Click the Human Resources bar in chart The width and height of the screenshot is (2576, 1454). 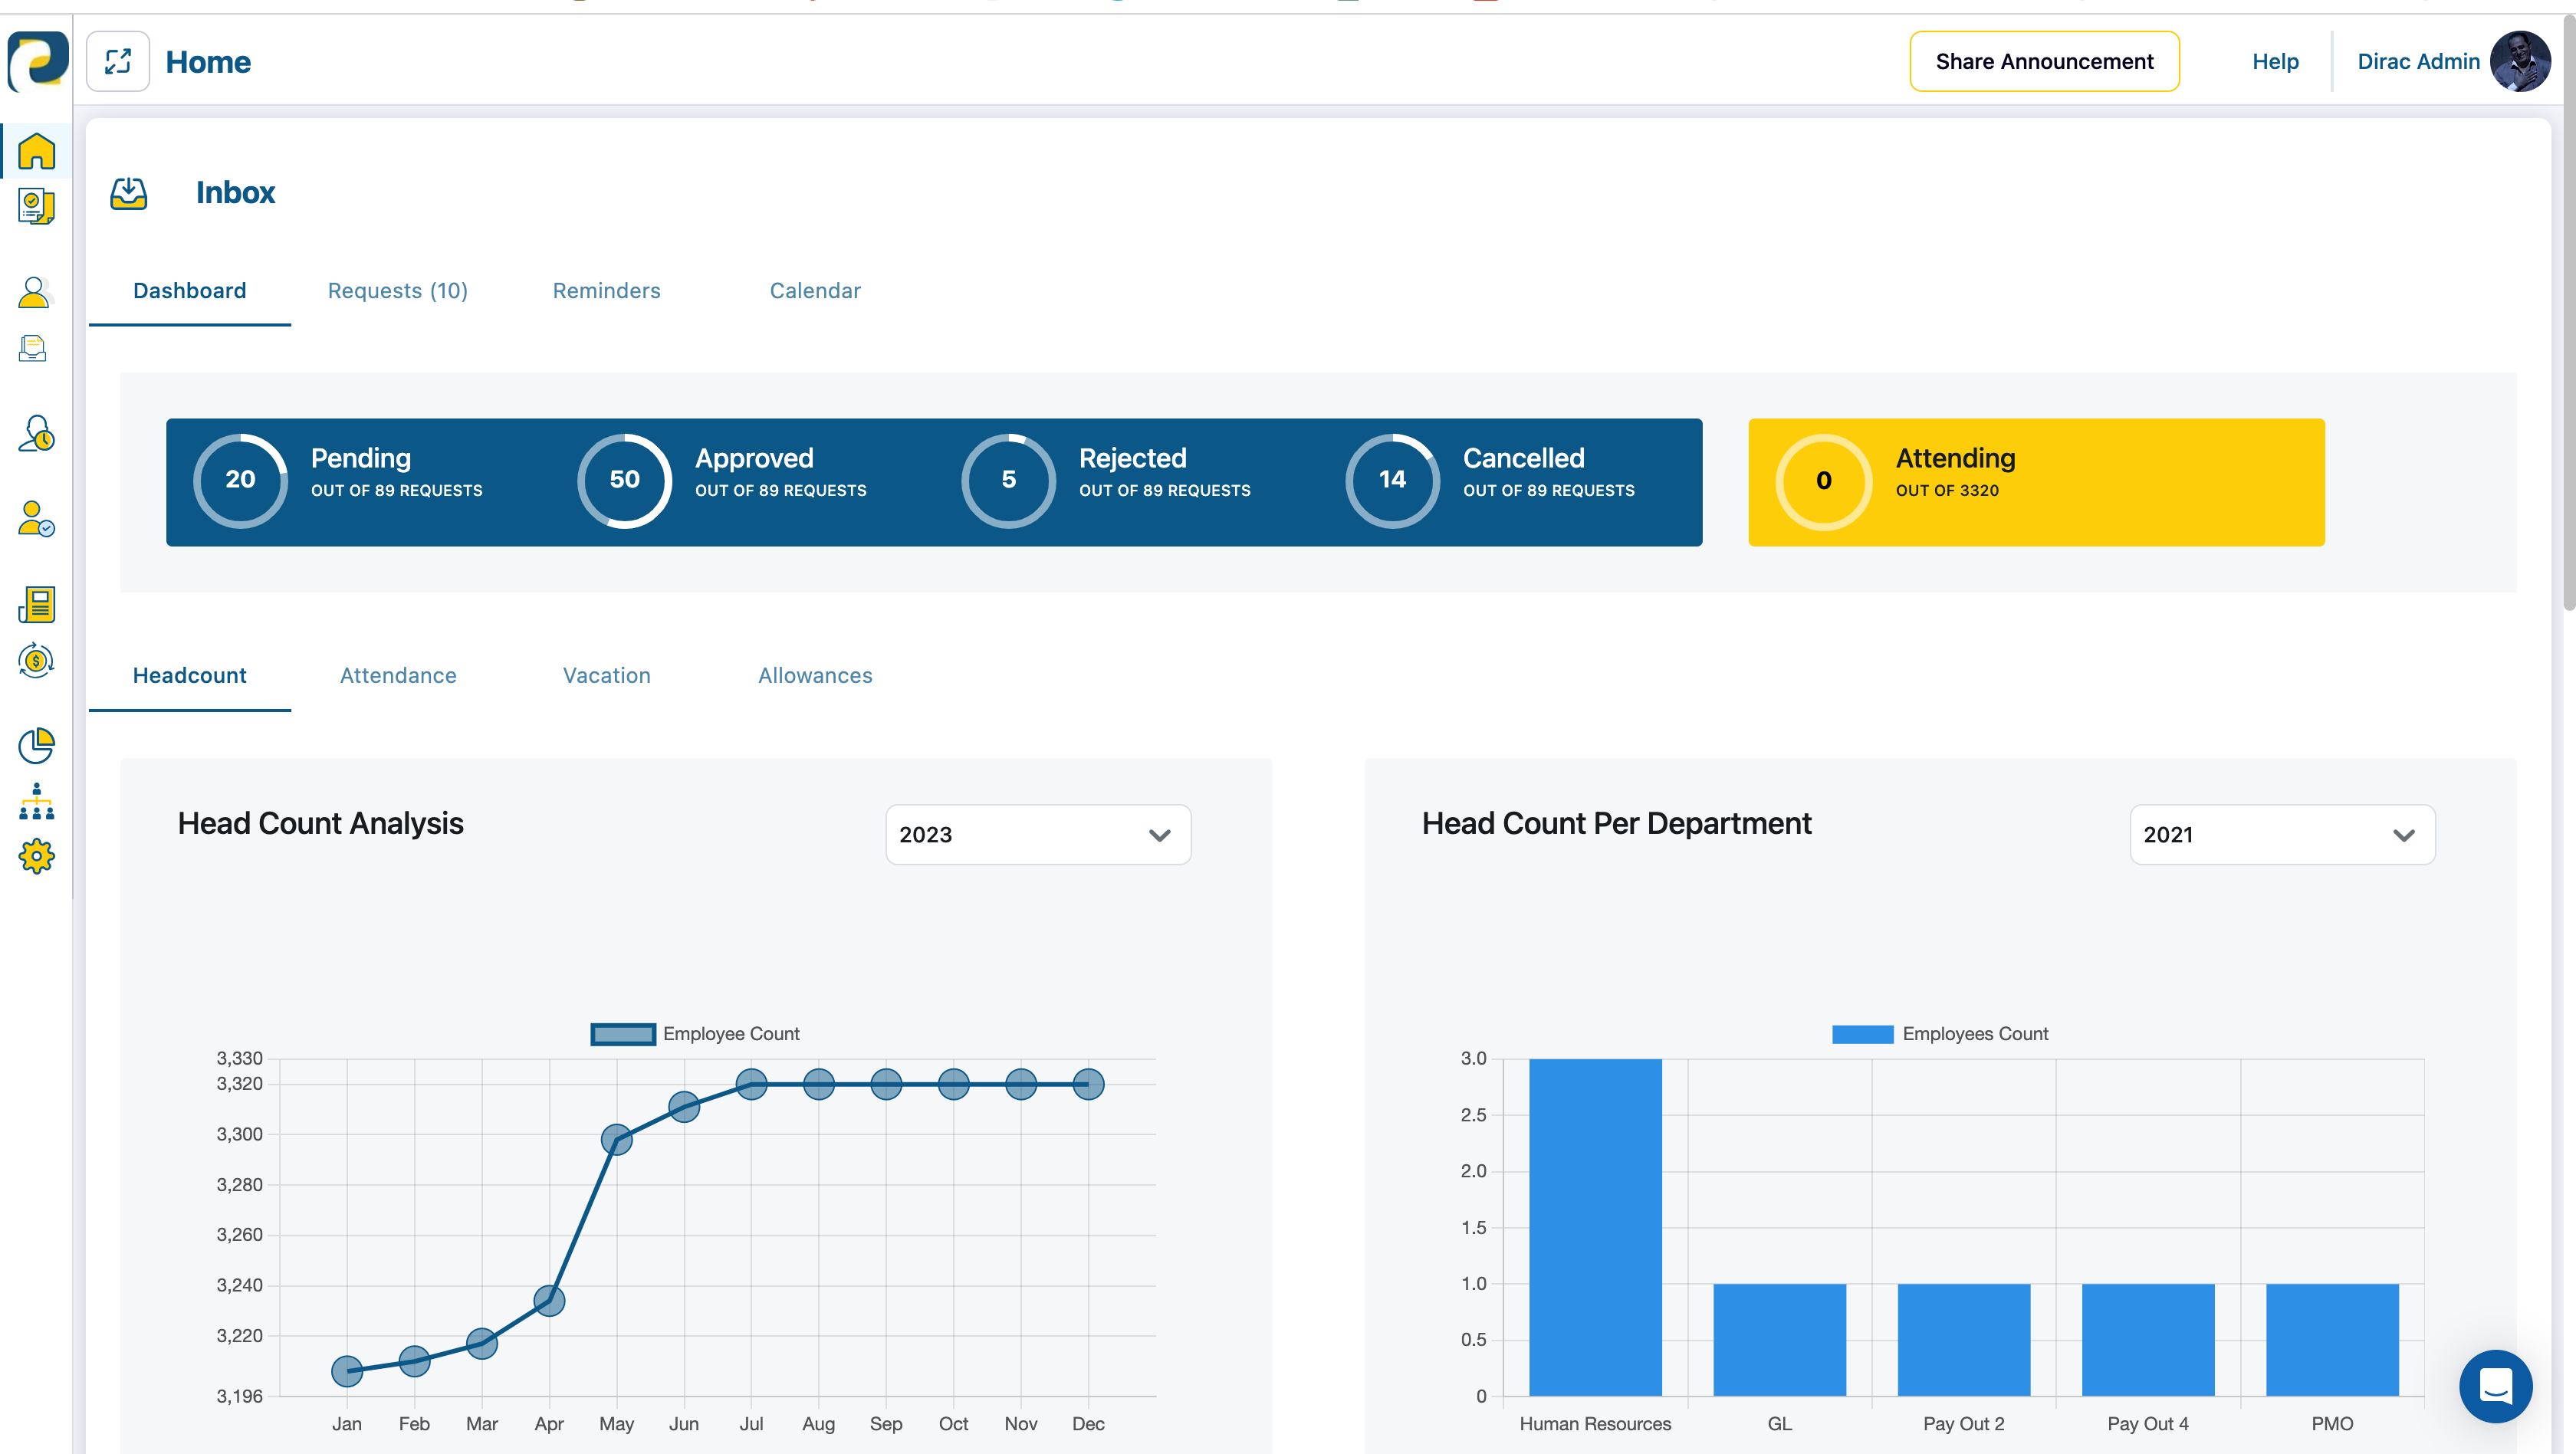[1595, 1227]
